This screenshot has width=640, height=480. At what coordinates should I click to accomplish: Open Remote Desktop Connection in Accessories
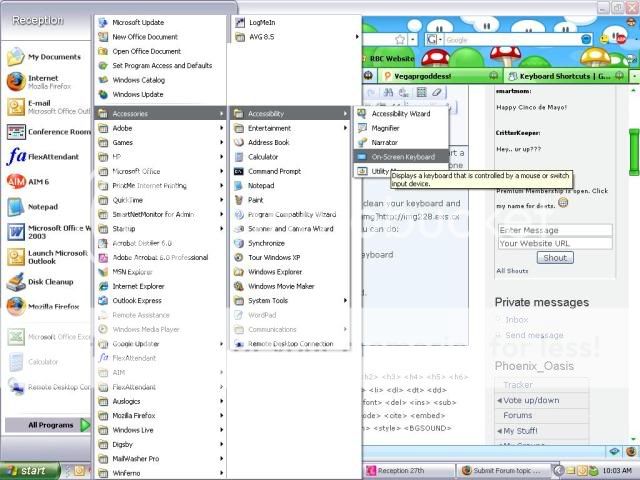(290, 344)
